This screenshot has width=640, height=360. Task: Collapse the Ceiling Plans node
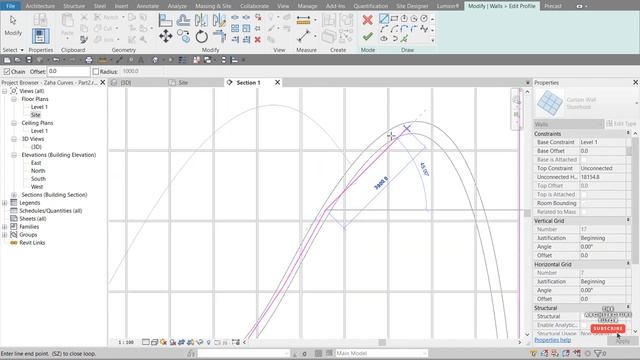14,123
